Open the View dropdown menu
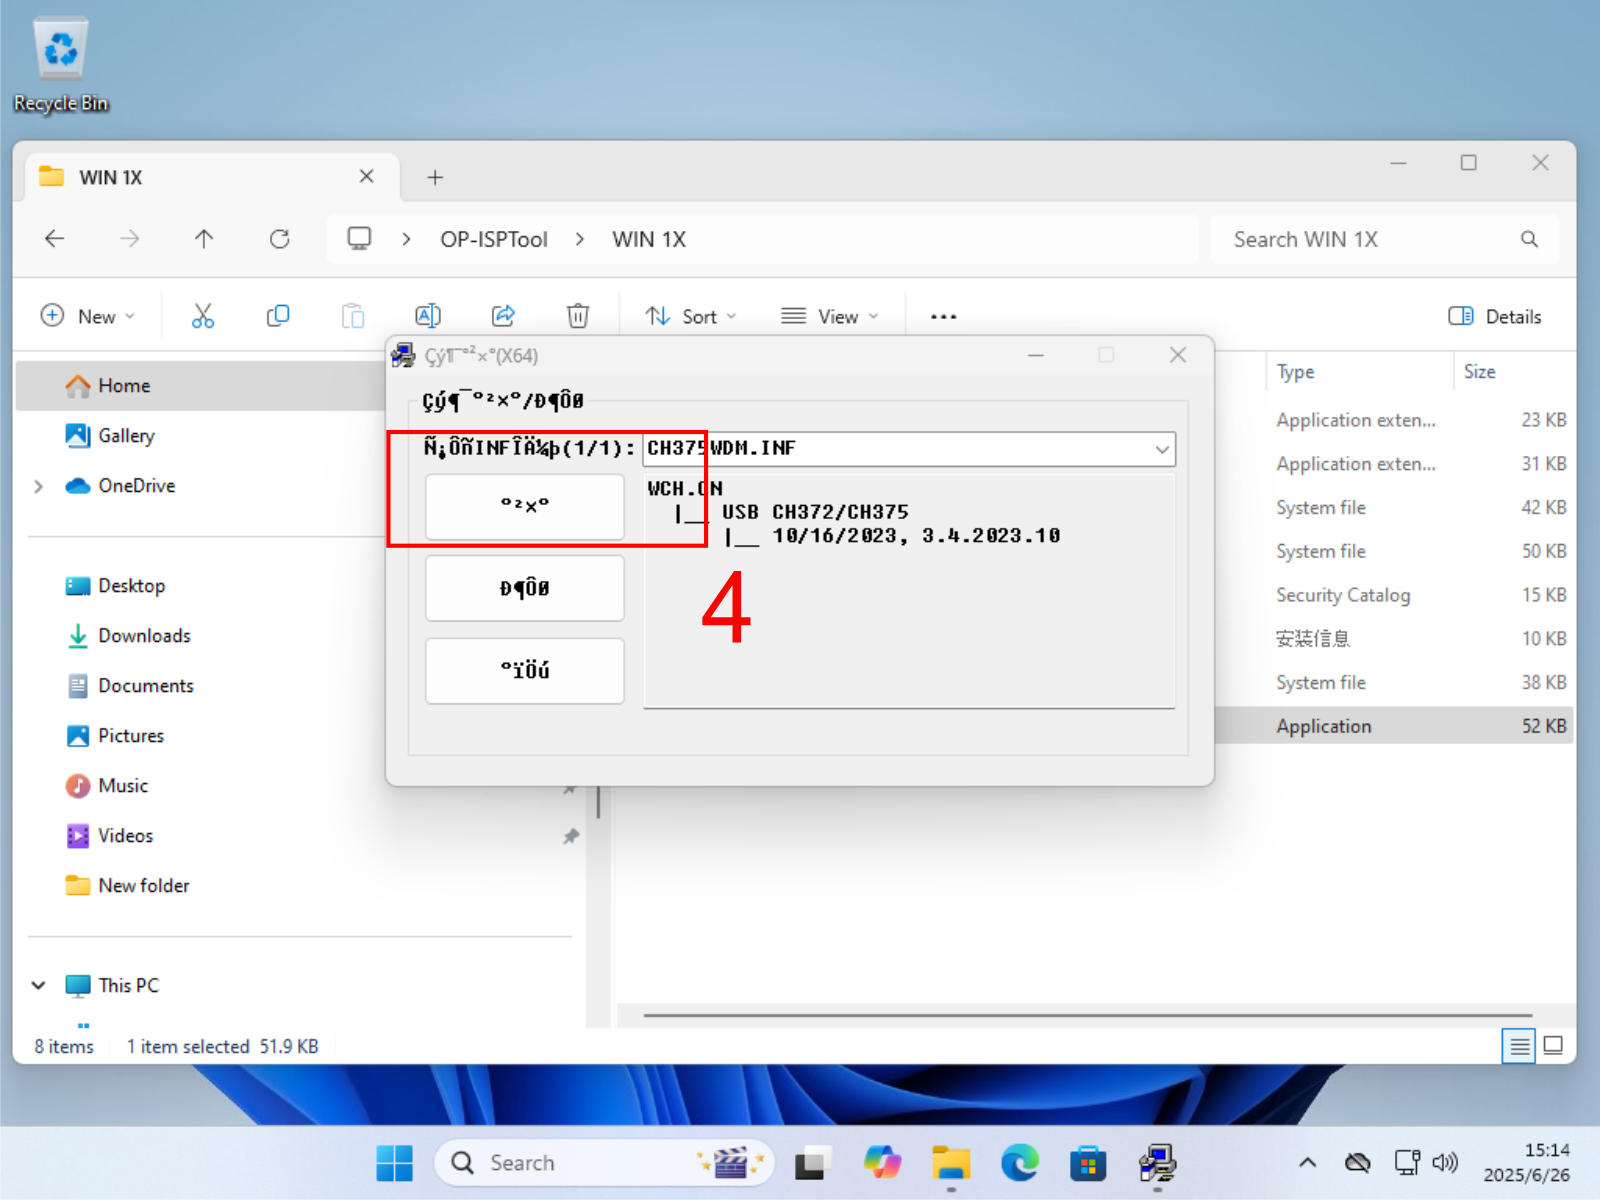Image resolution: width=1600 pixels, height=1200 pixels. 829,316
